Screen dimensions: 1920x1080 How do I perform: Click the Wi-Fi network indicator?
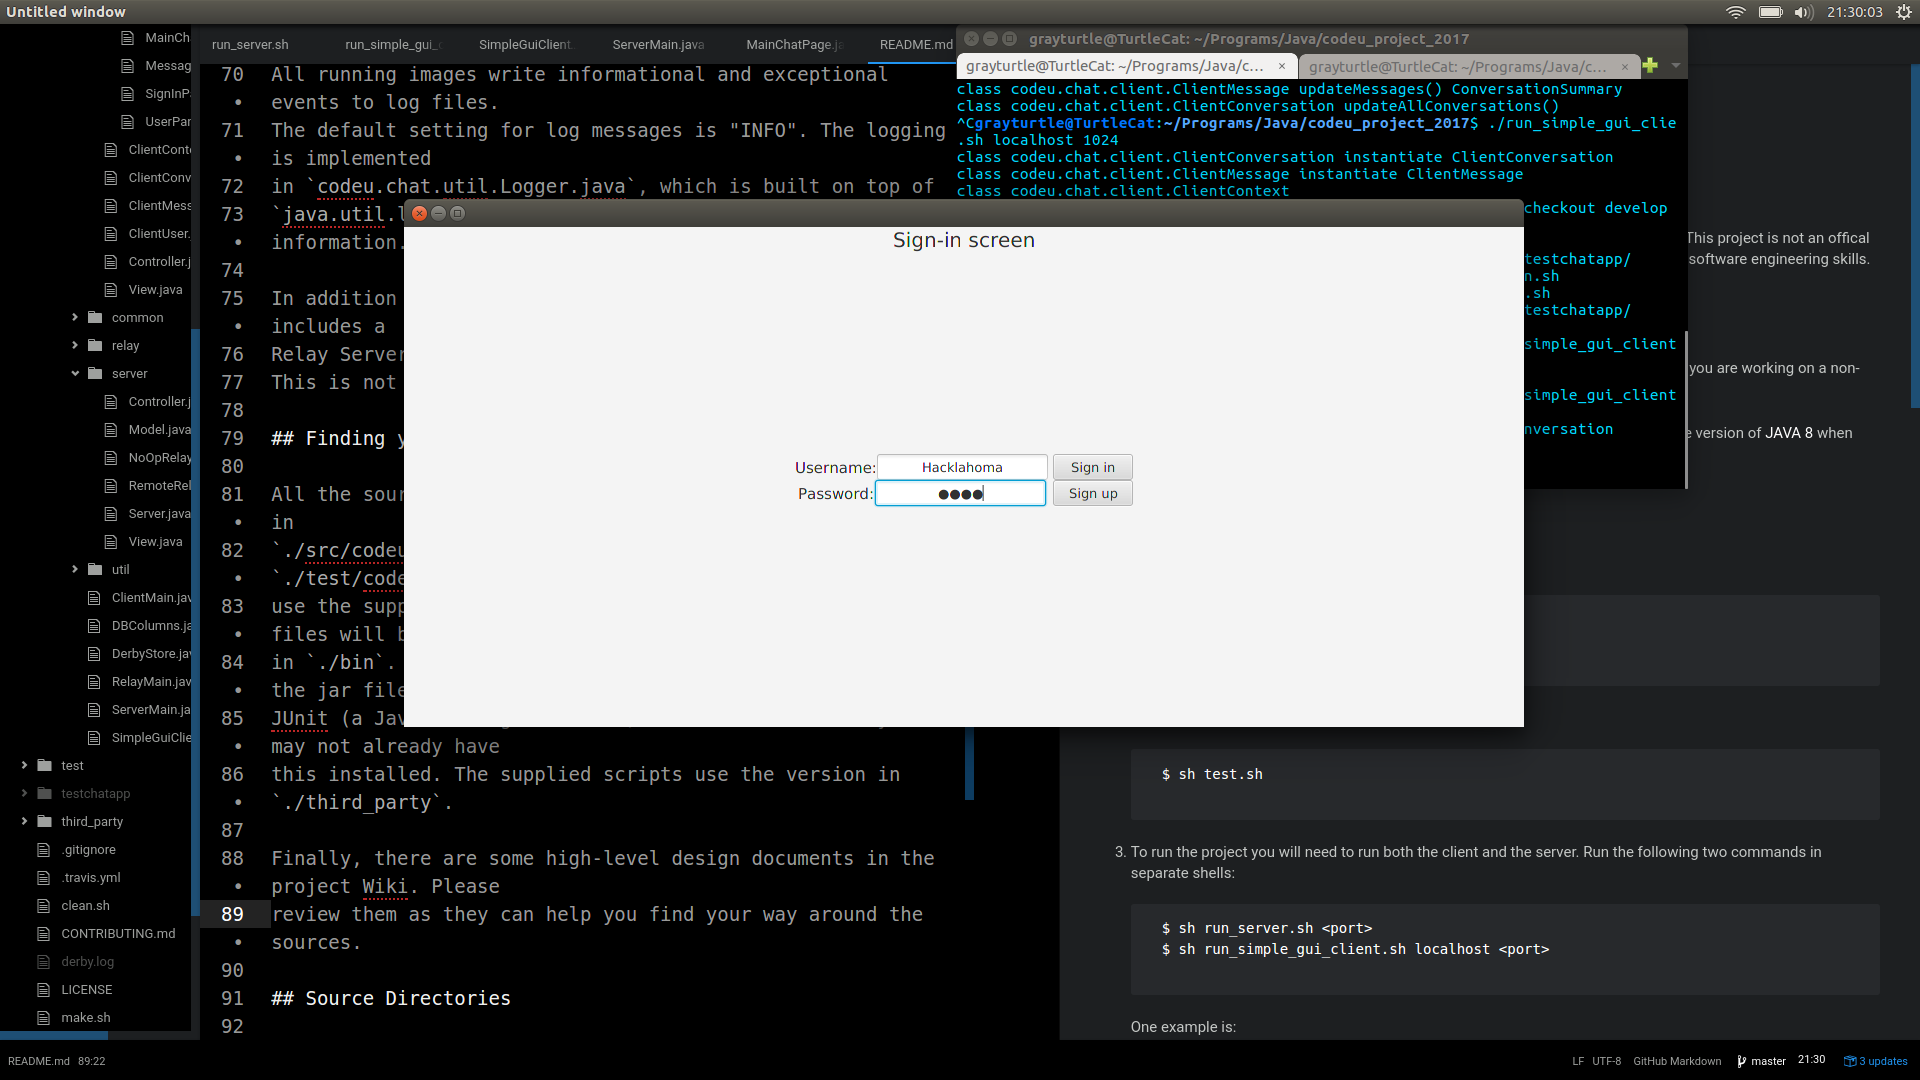tap(1736, 12)
